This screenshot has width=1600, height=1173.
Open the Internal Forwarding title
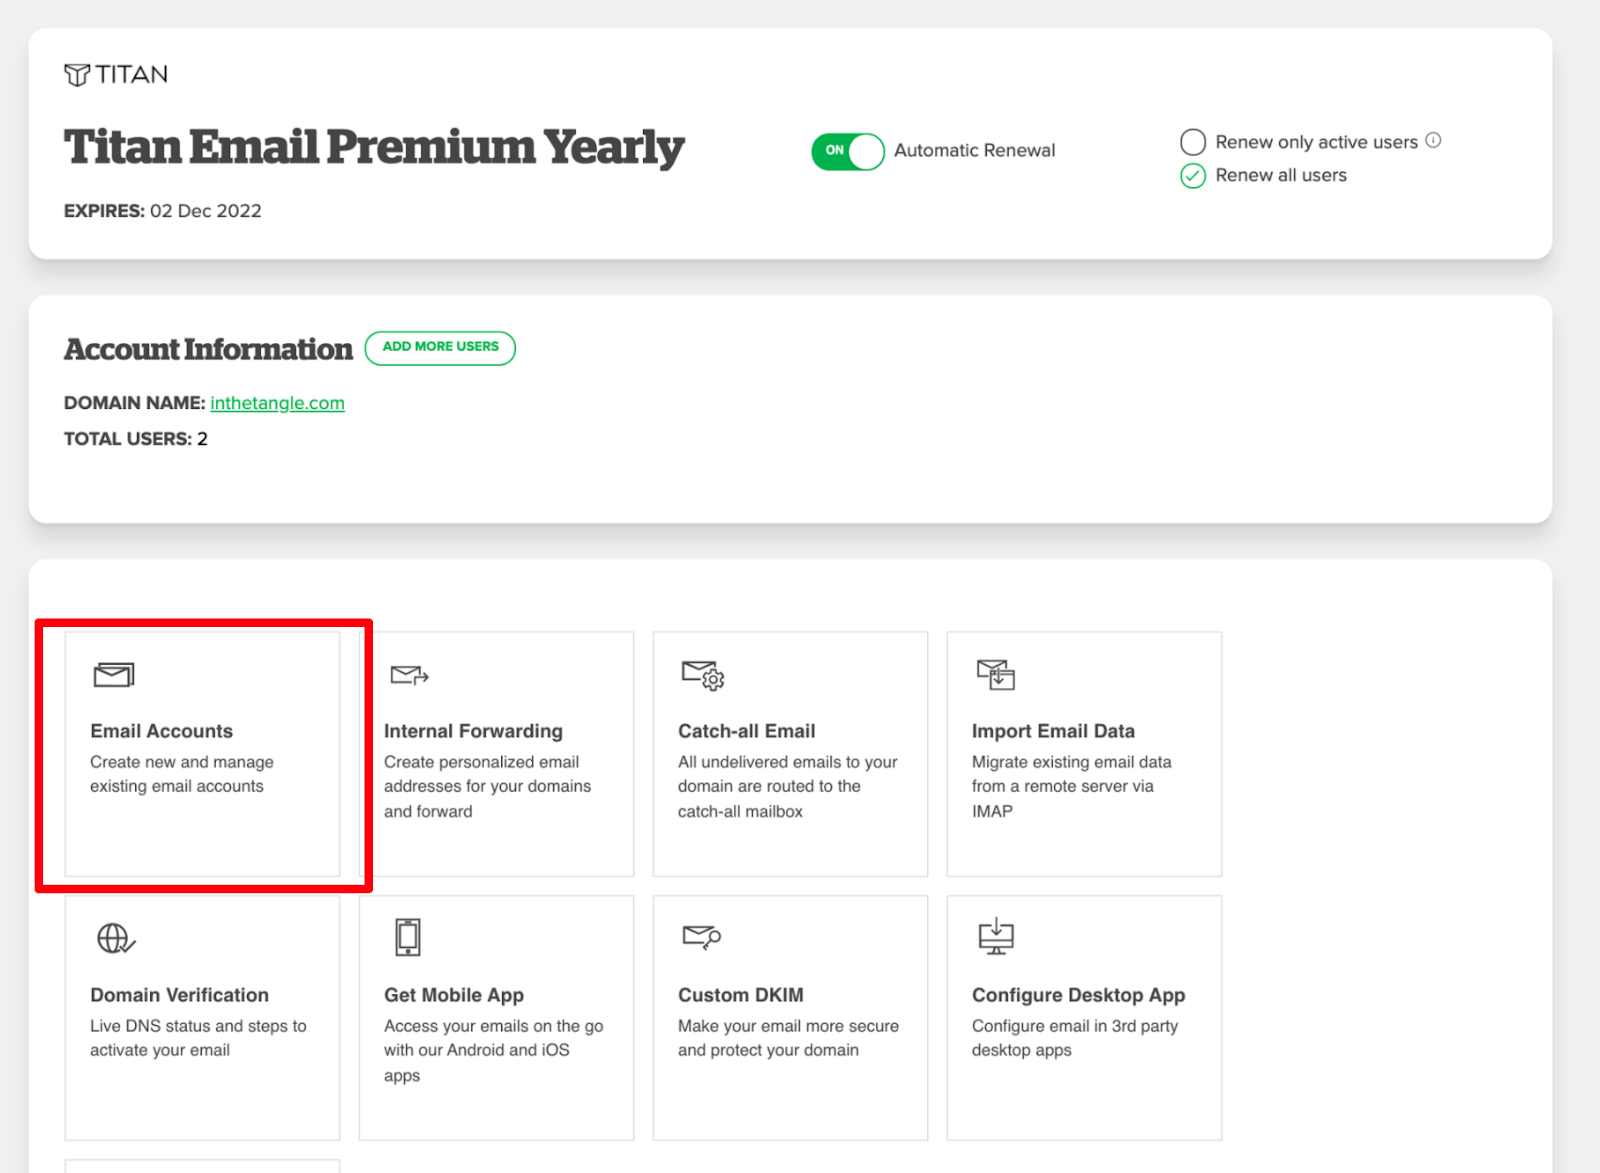(473, 731)
